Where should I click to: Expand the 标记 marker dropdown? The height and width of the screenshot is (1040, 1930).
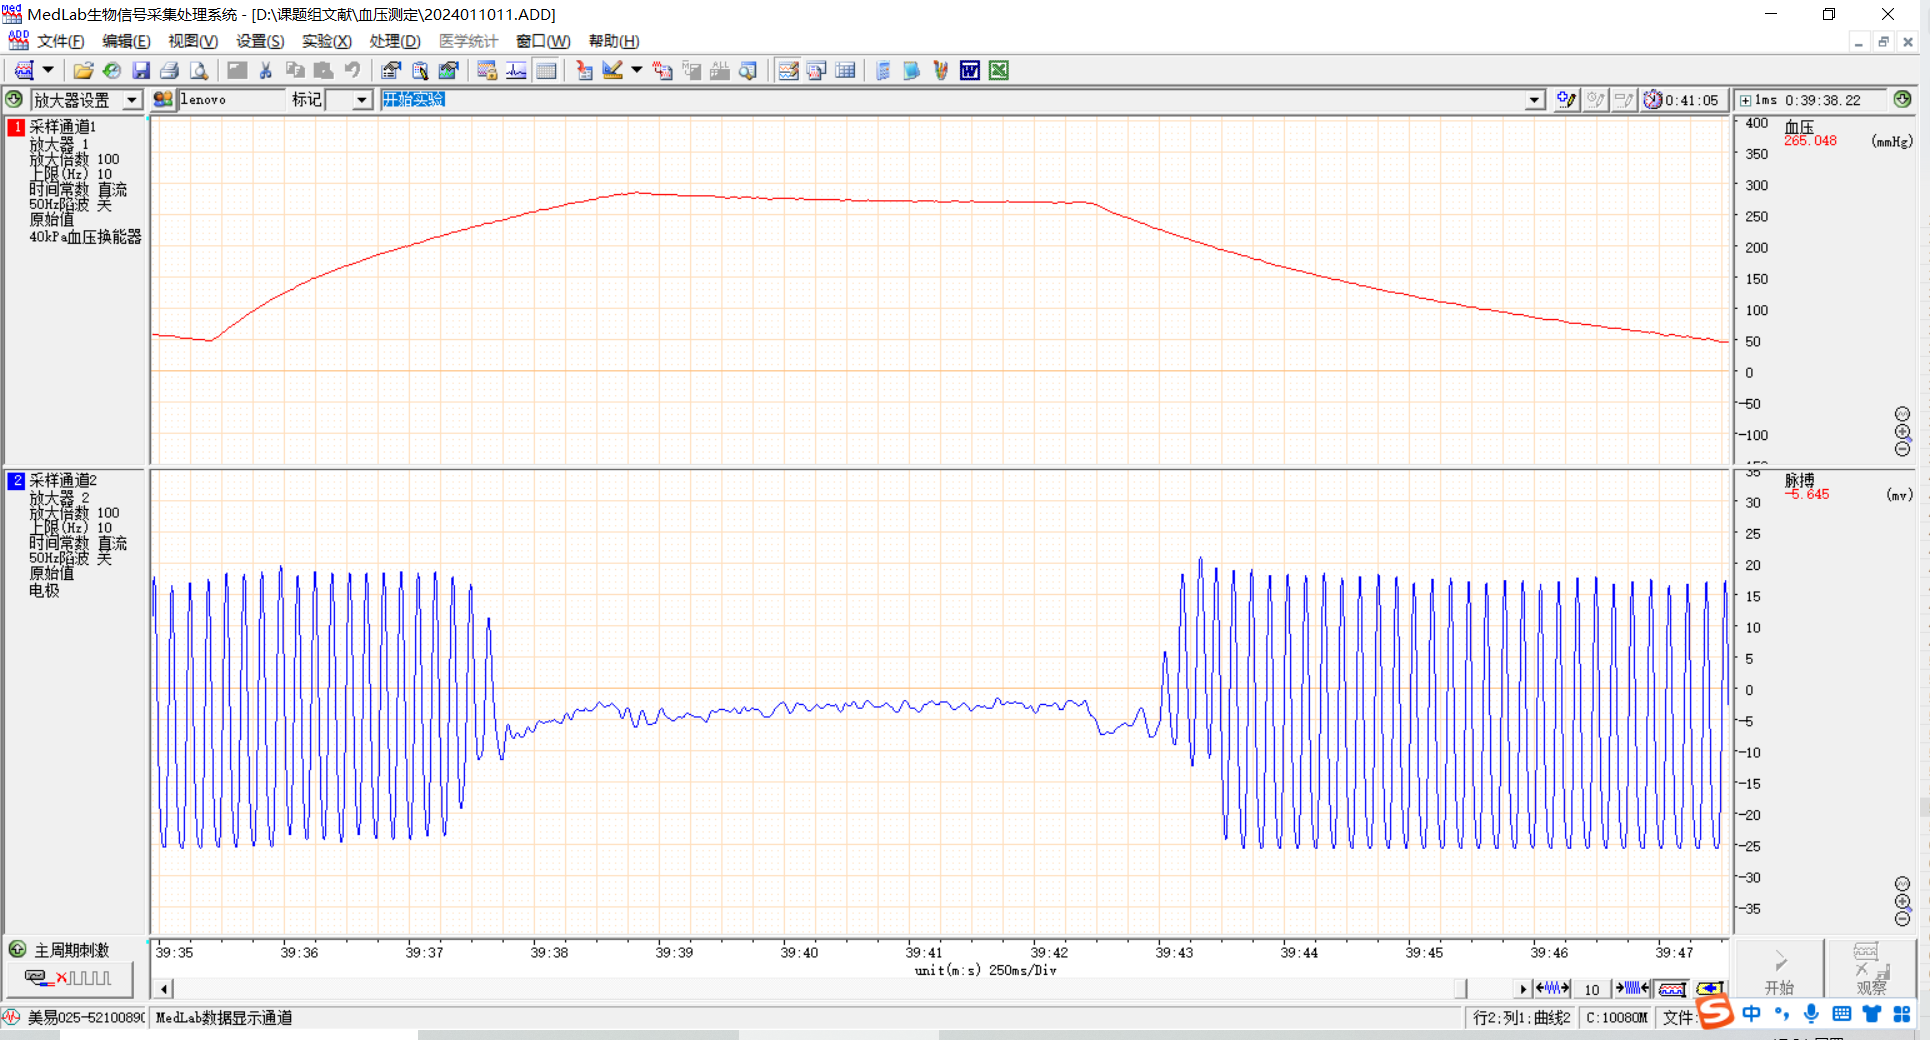point(362,100)
